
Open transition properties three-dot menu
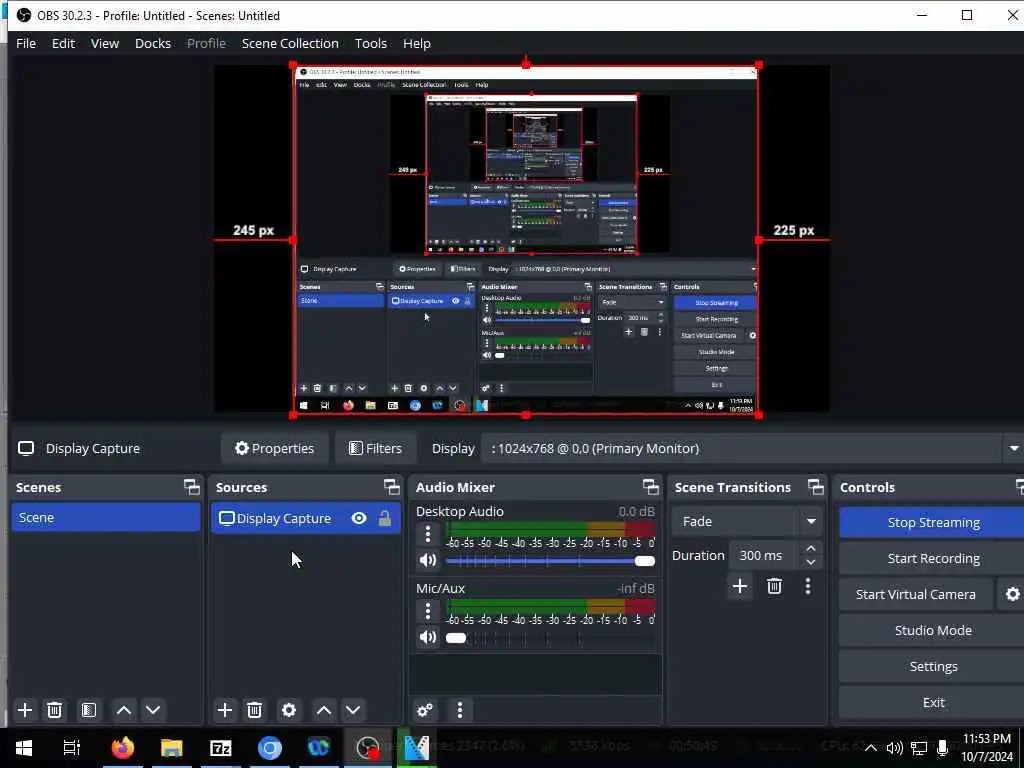click(808, 586)
